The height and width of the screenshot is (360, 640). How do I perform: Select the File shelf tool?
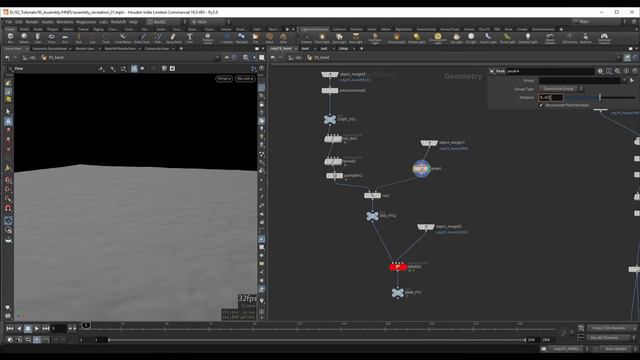(256, 38)
